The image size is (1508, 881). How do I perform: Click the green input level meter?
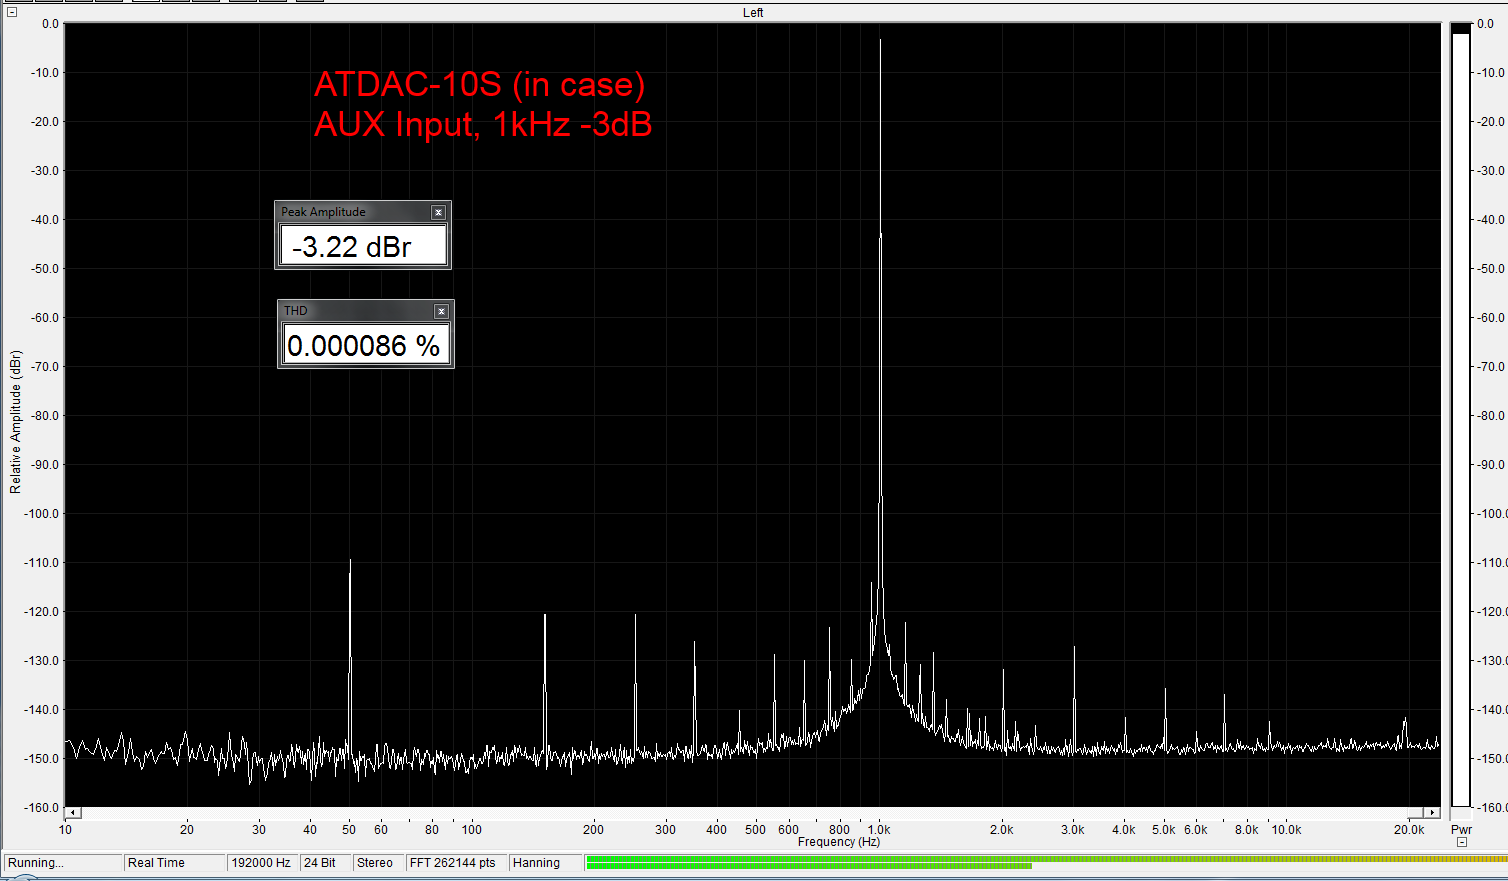coord(1045,862)
